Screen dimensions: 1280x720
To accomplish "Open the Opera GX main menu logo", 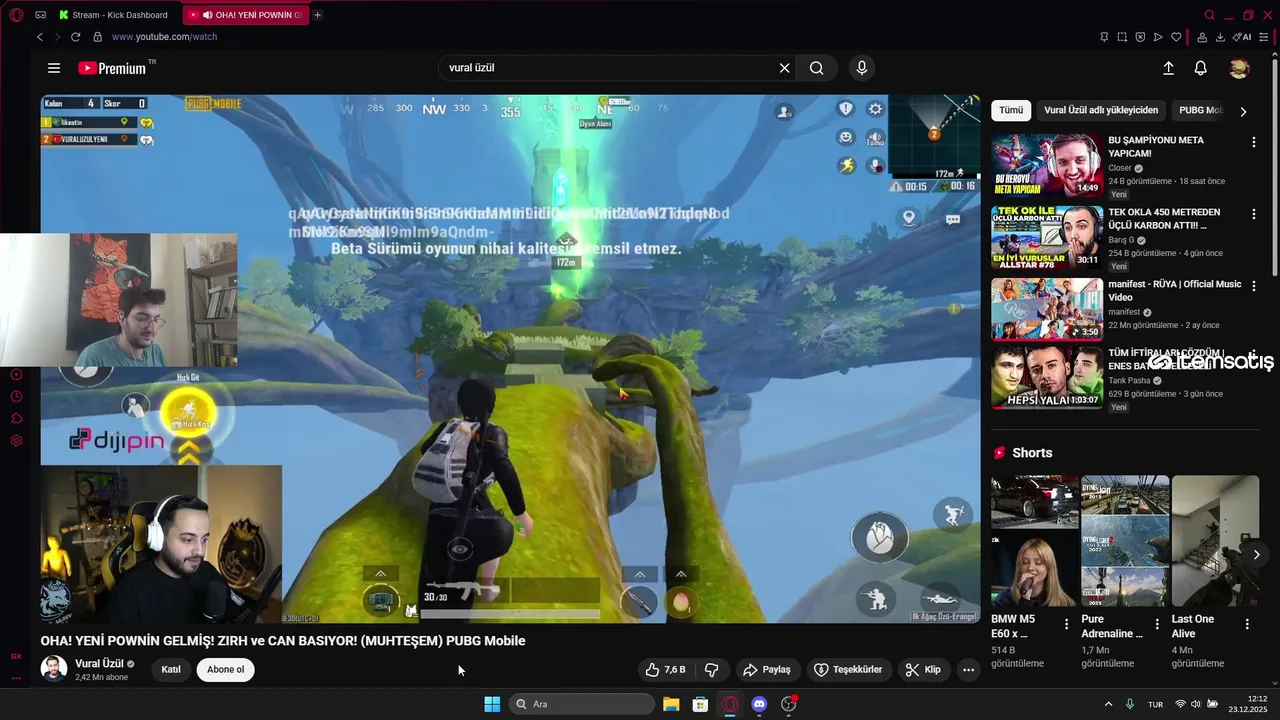I will pyautogui.click(x=16, y=15).
